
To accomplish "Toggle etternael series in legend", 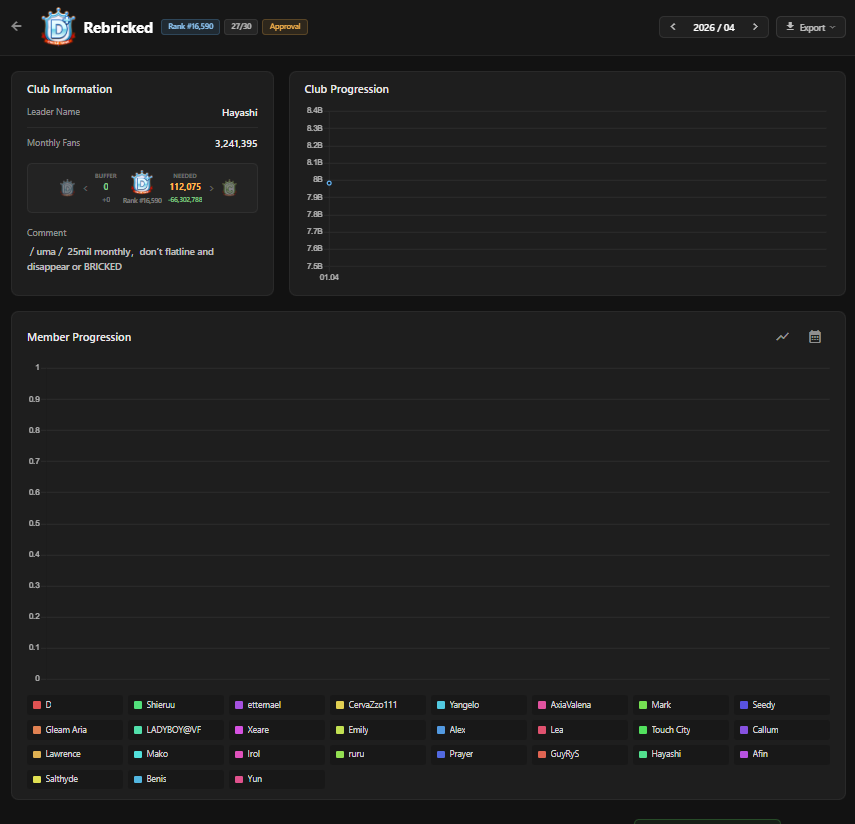I will [x=276, y=705].
